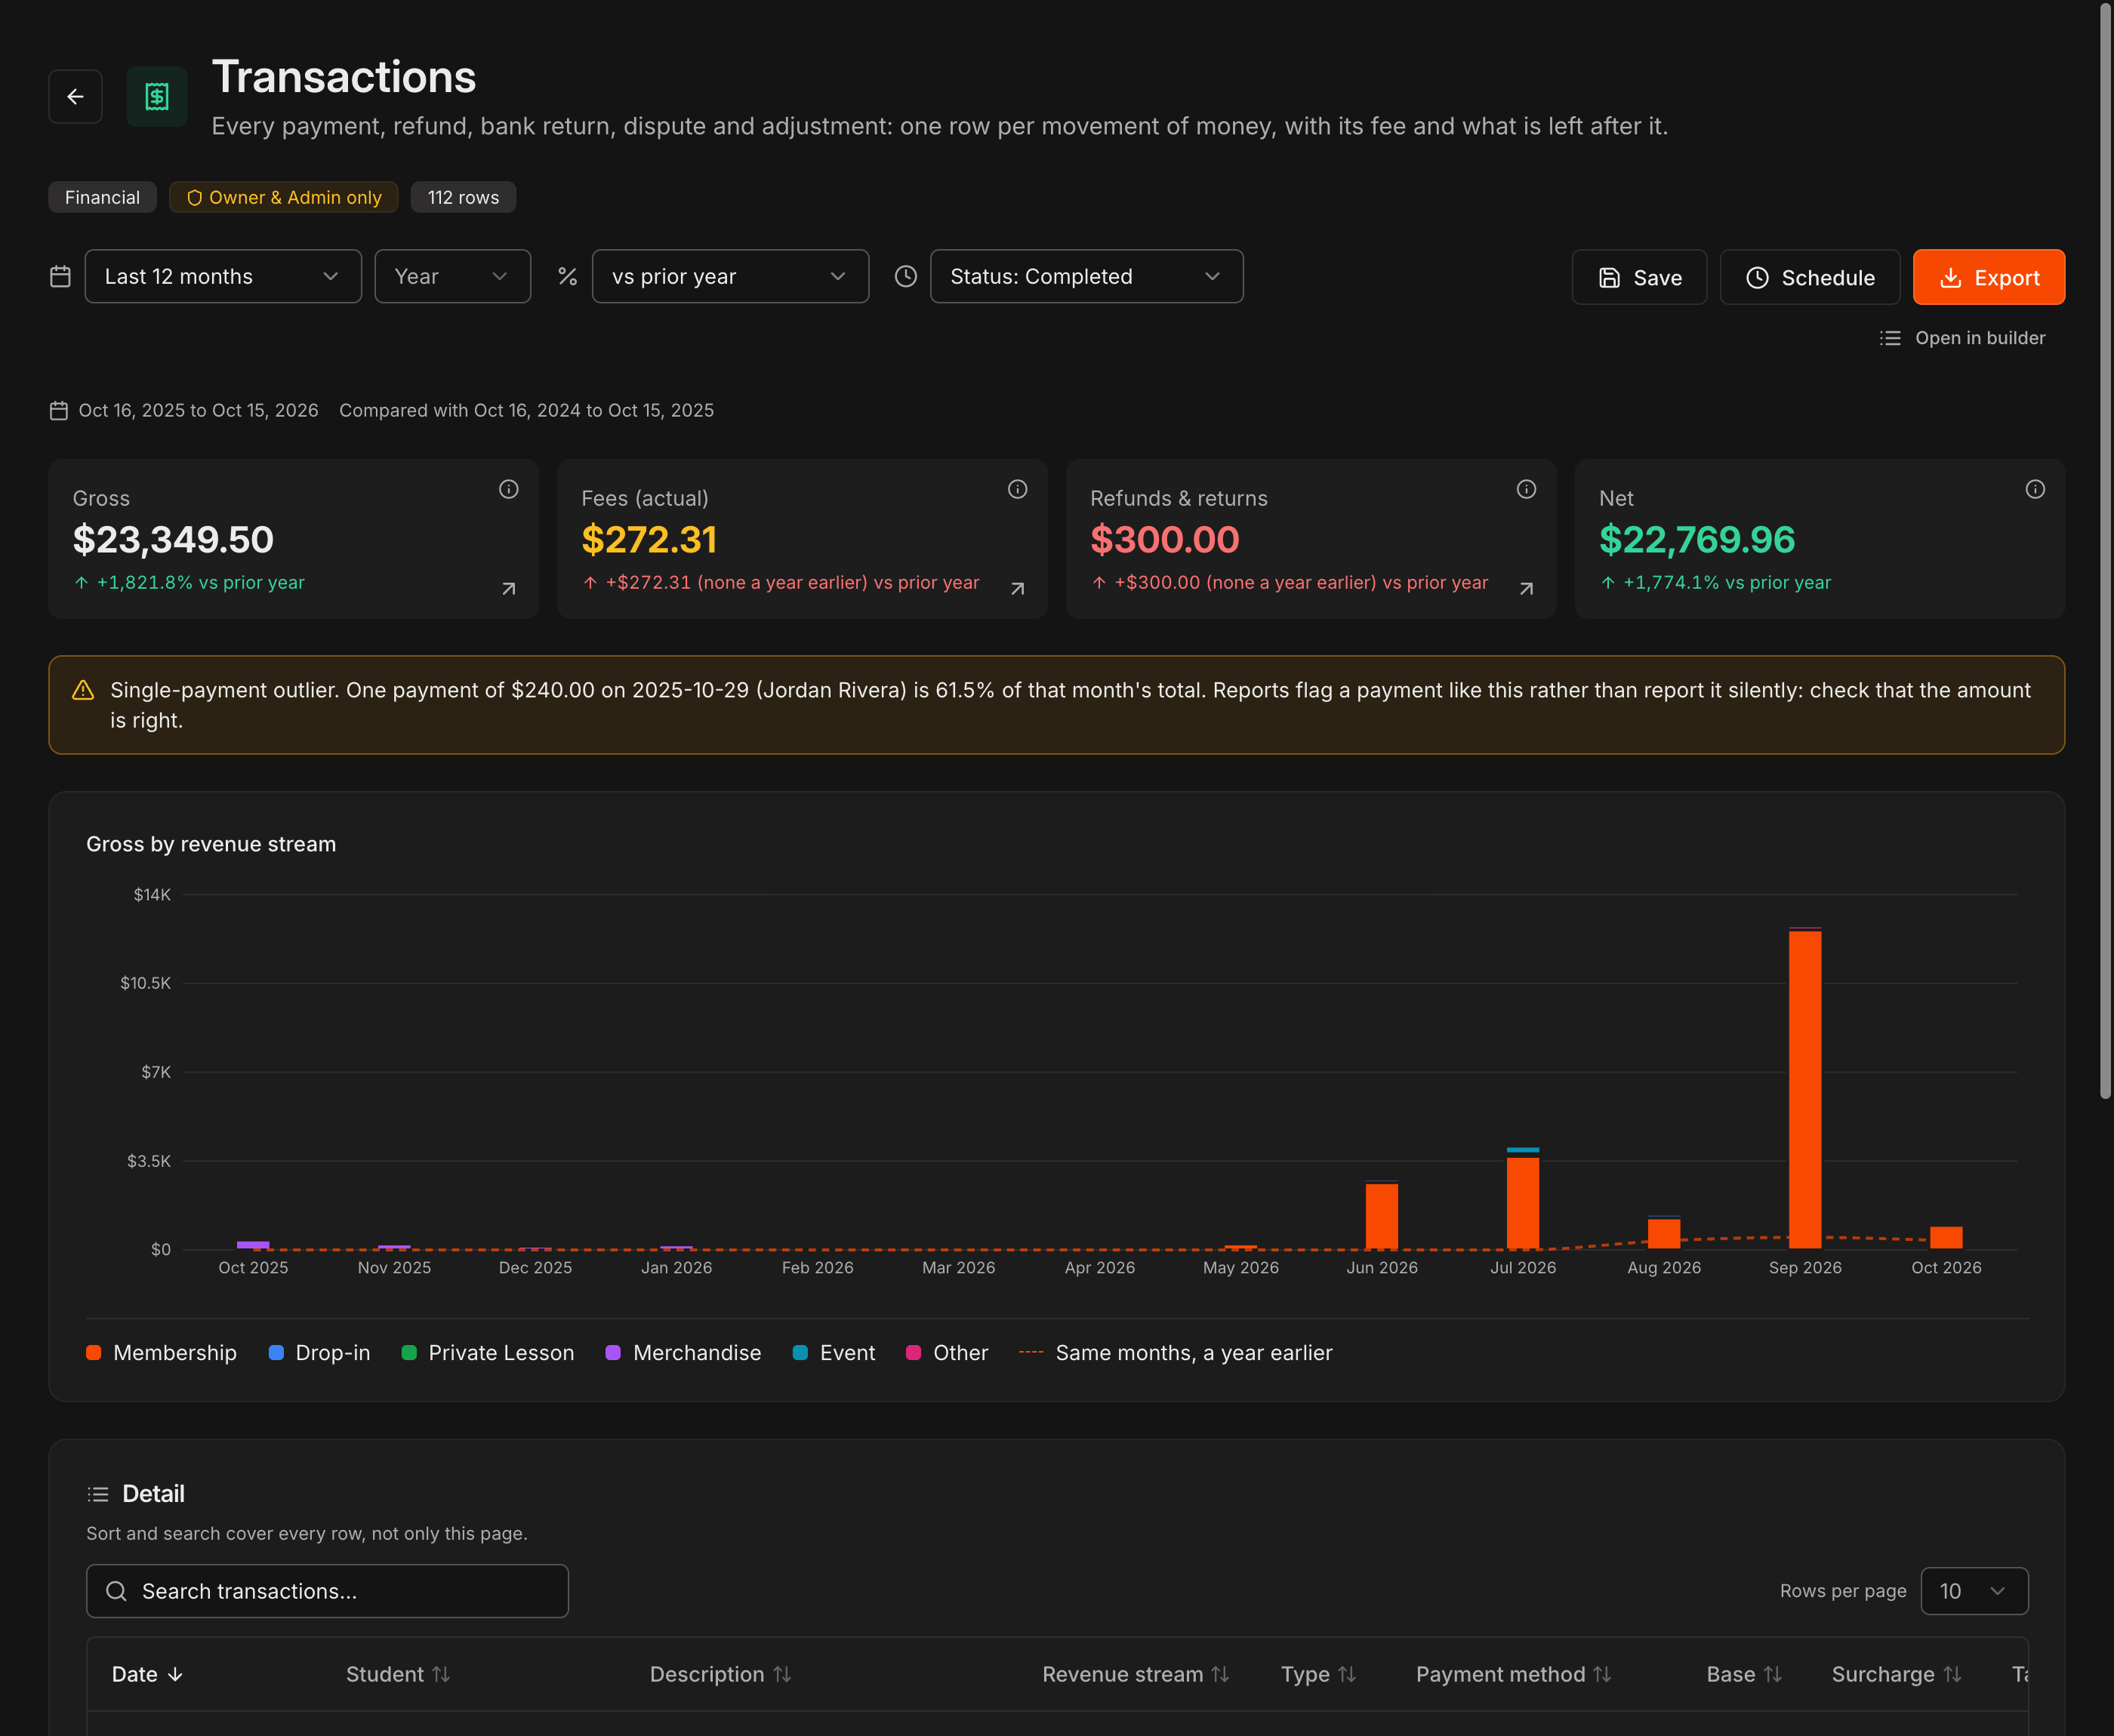Toggle Same months, a year earlier line
Image resolution: width=2114 pixels, height=1736 pixels.
tap(1176, 1353)
